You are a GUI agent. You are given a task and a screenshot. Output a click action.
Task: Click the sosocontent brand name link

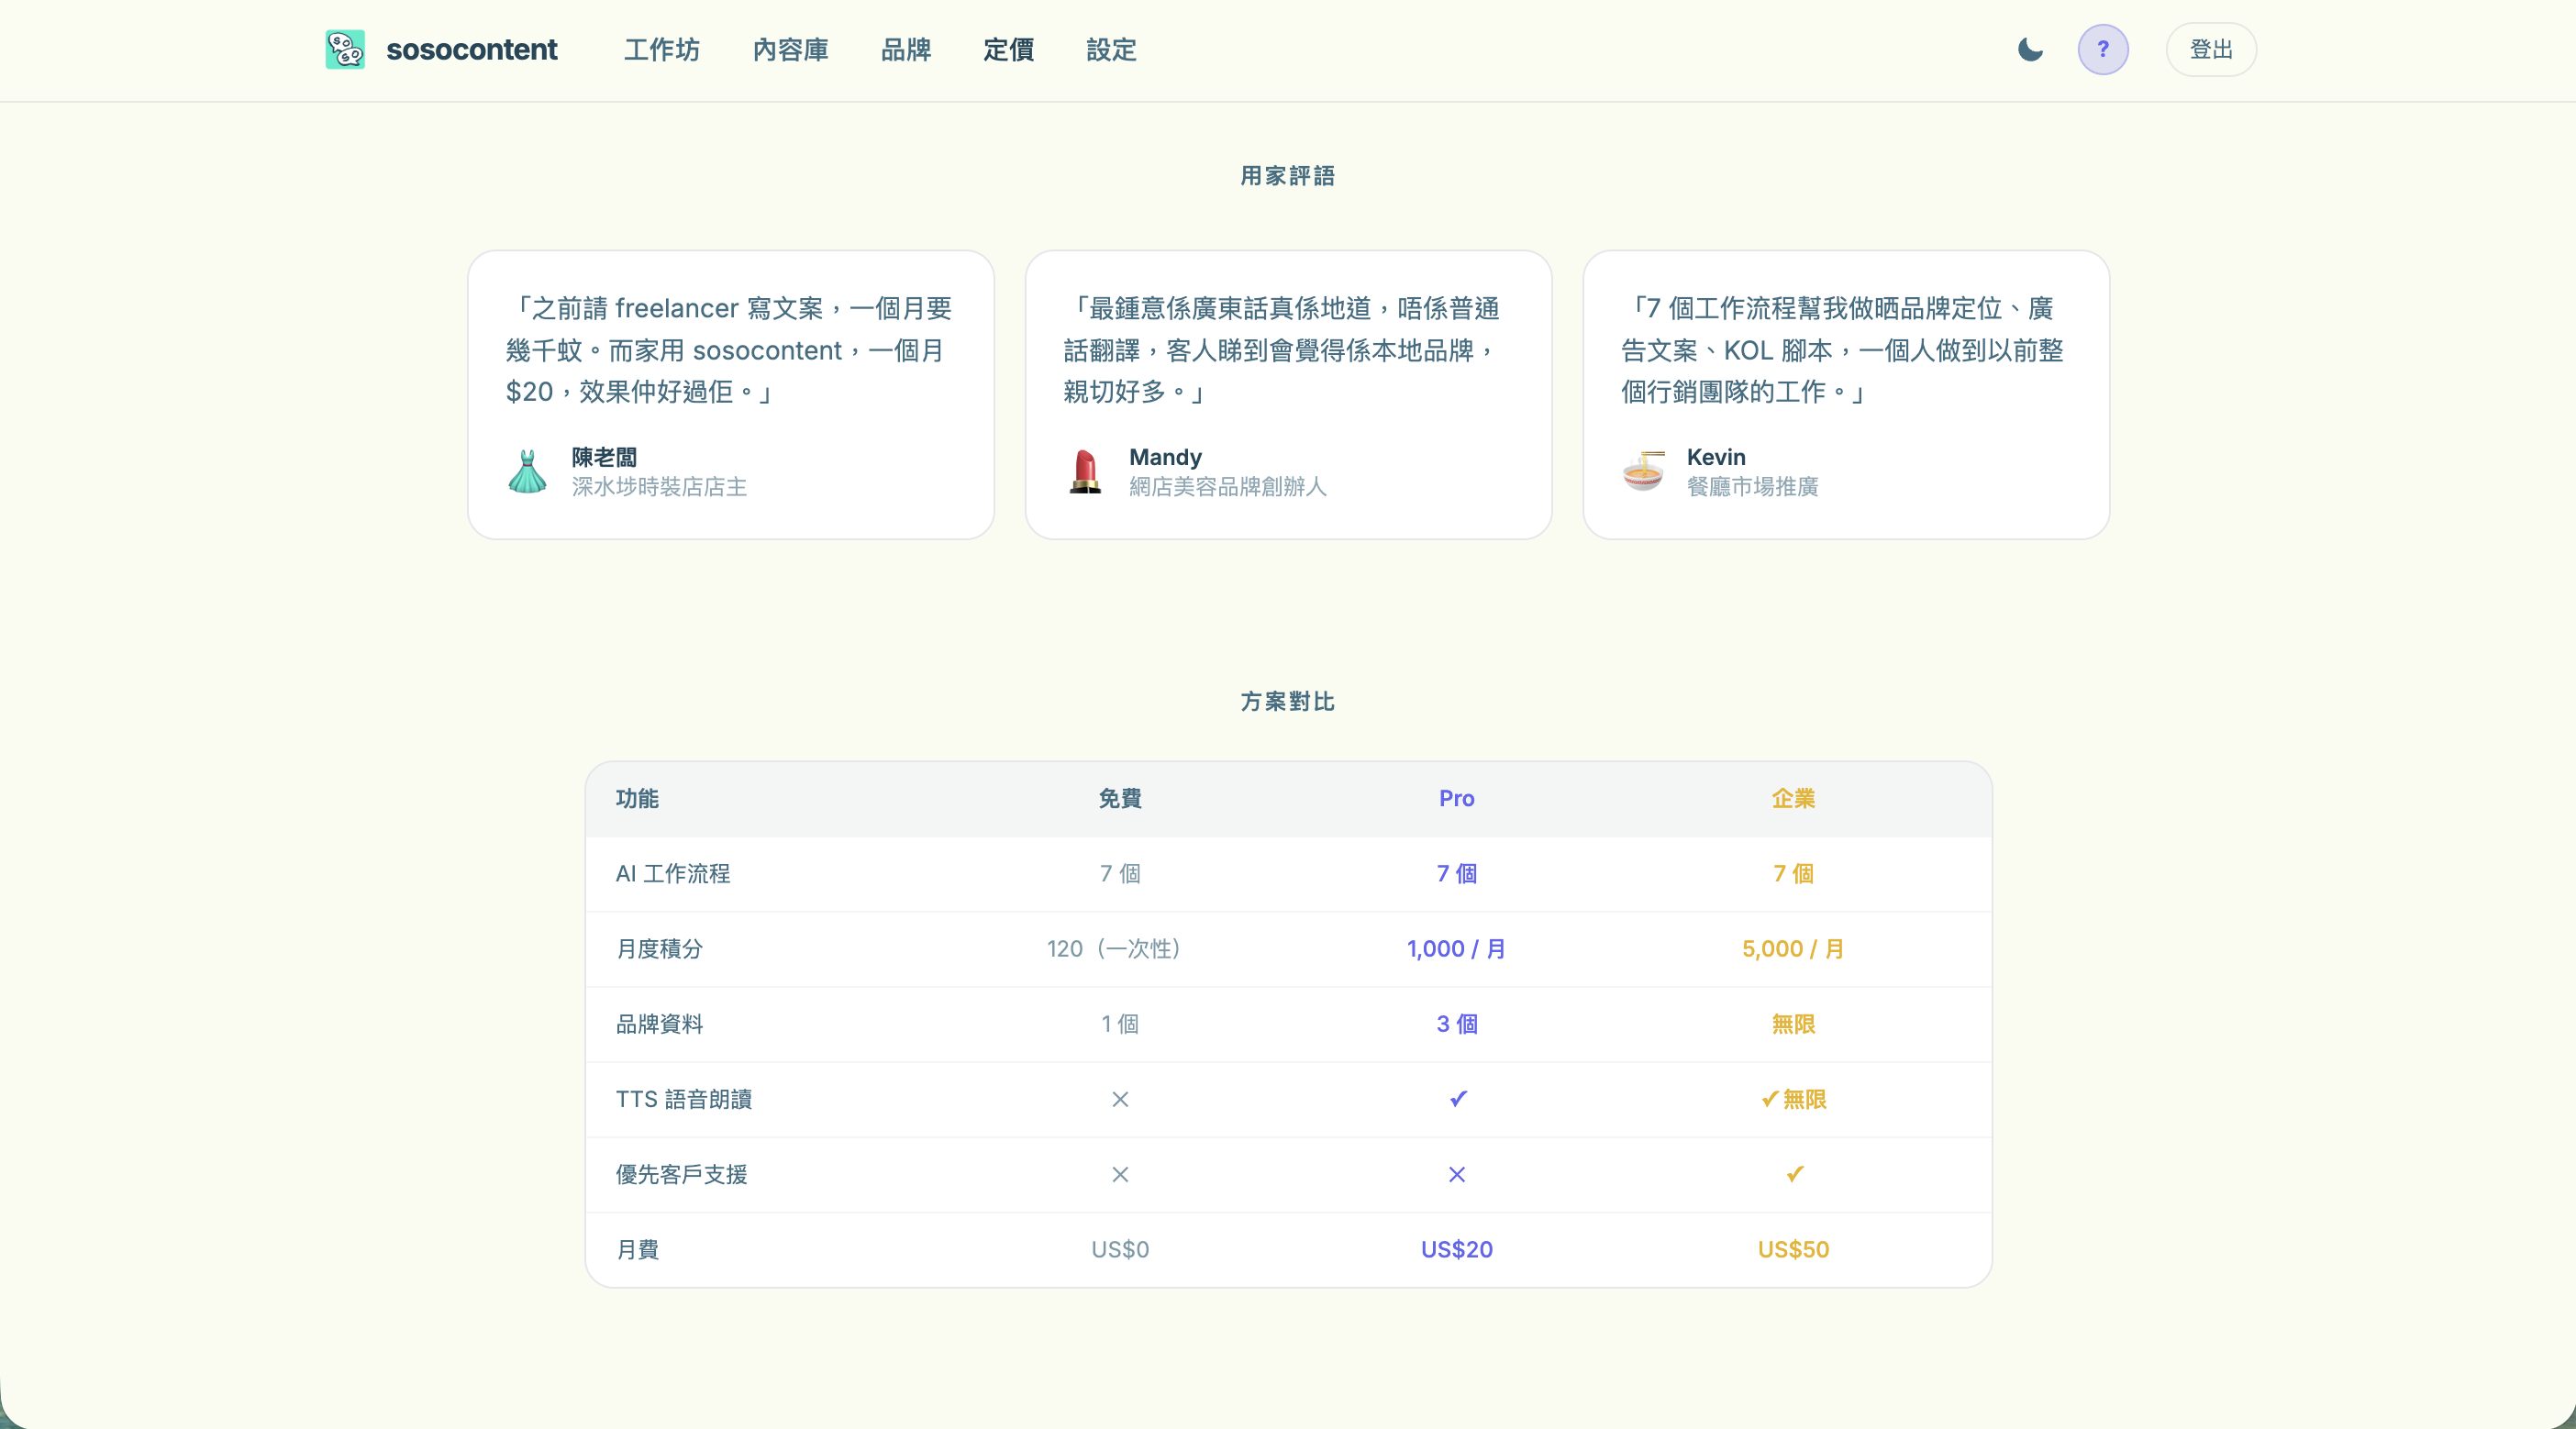(471, 49)
